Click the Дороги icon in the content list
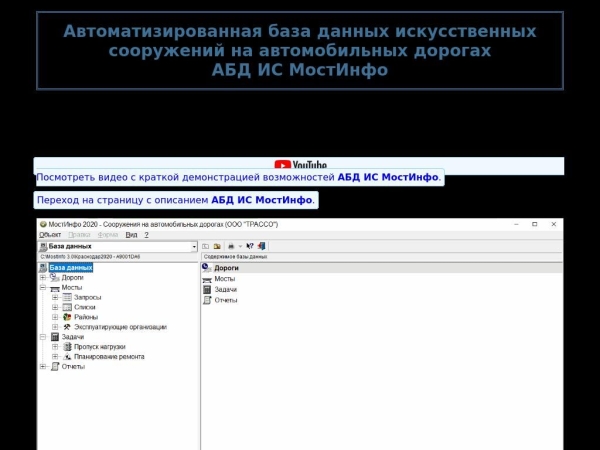The image size is (600, 450). tap(207, 267)
